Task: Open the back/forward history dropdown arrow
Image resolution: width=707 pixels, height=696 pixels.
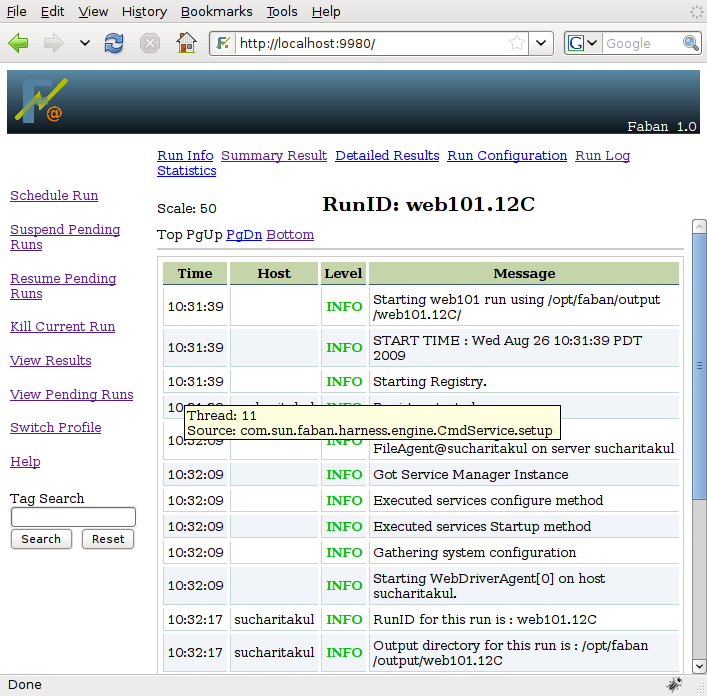Action: click(x=84, y=43)
